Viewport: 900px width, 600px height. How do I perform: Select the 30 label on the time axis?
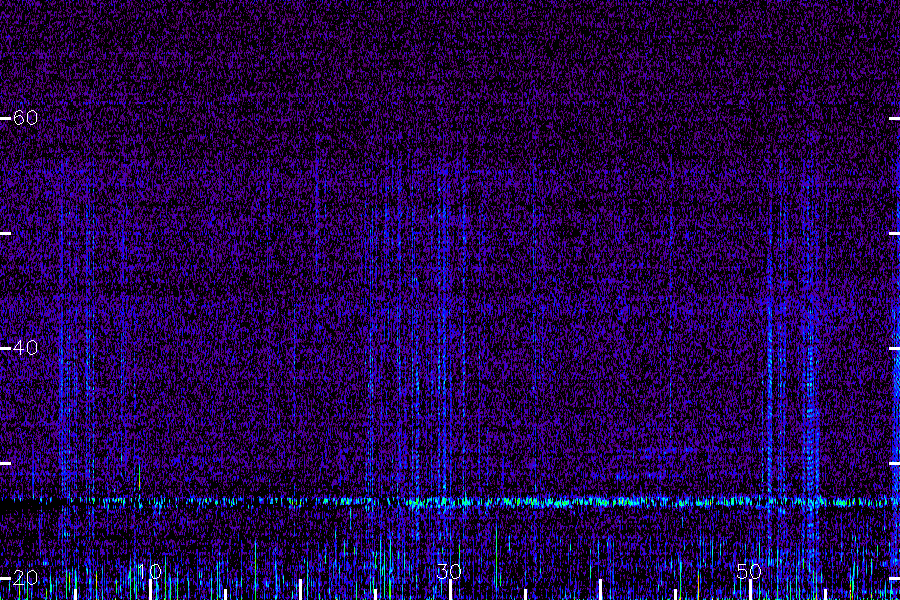449,571
